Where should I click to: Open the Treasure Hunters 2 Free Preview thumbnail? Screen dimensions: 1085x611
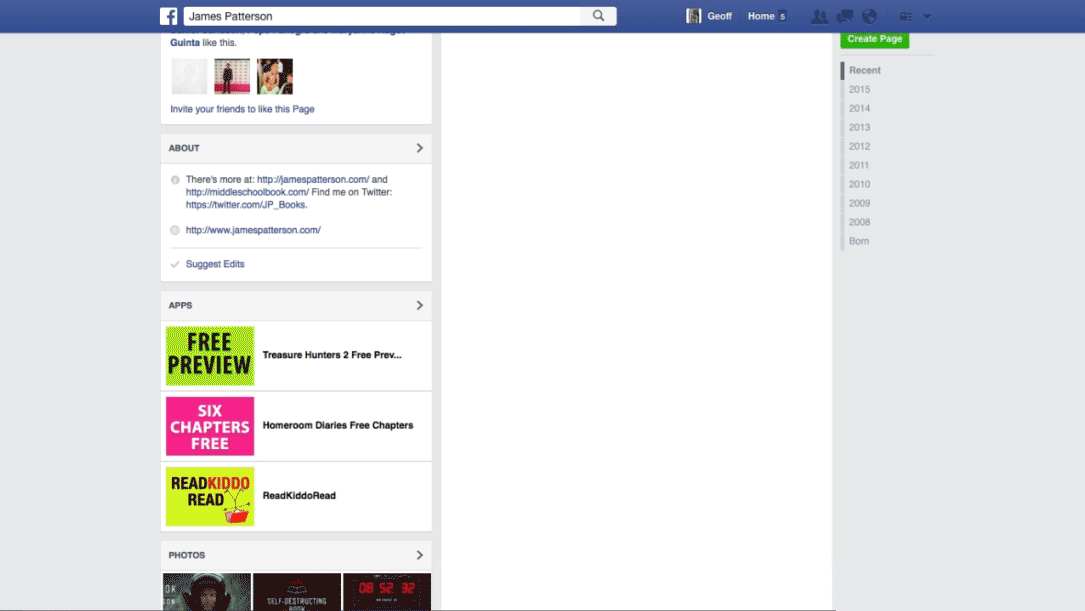[x=209, y=356]
